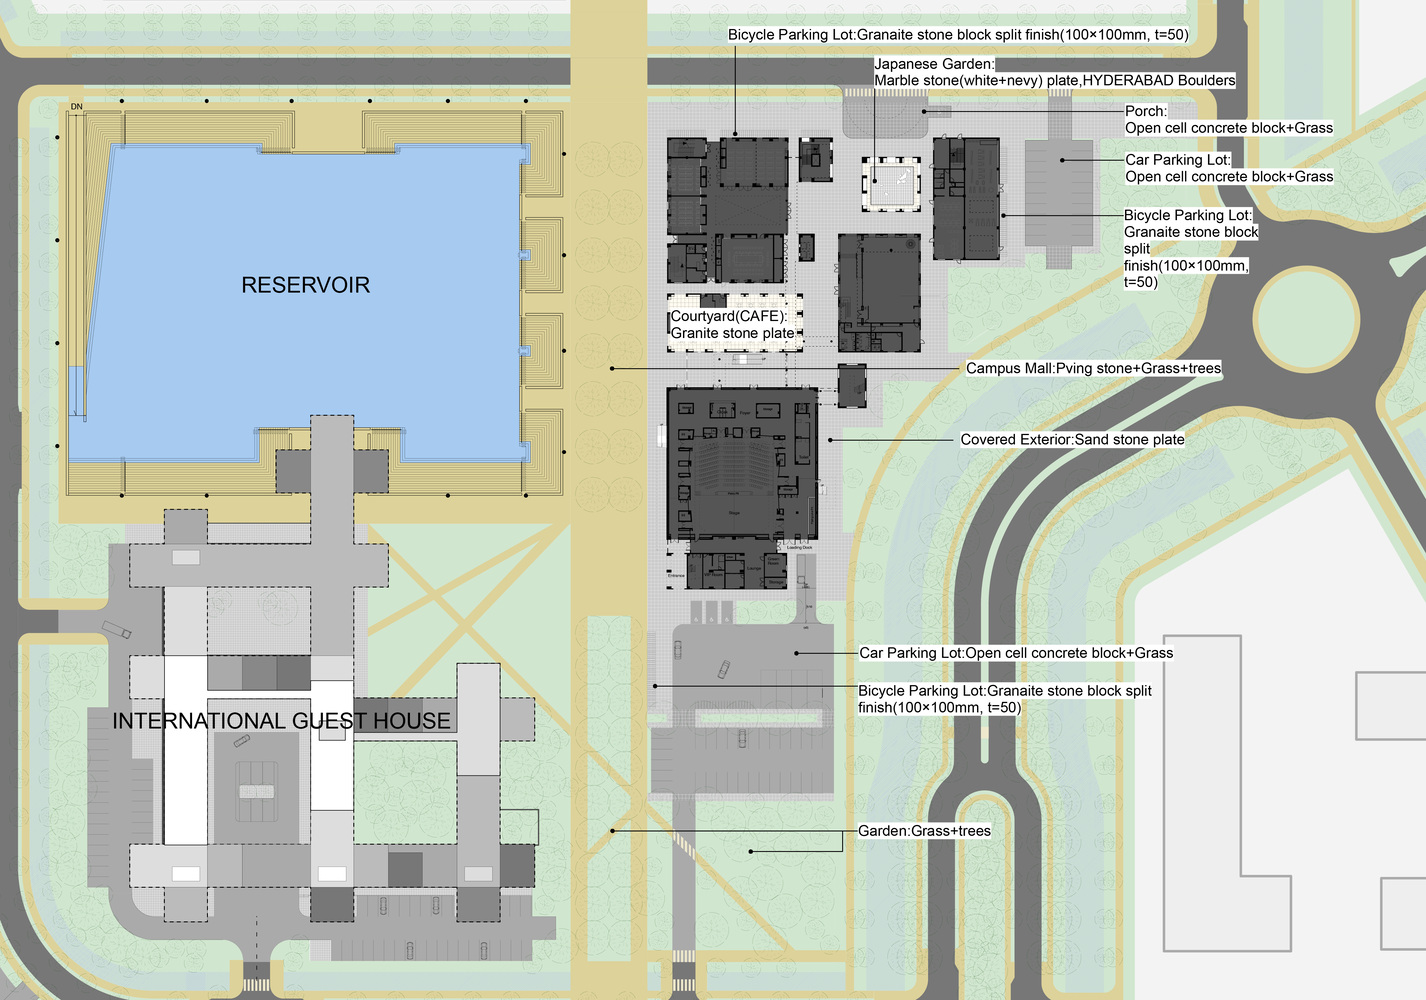This screenshot has height=1000, width=1426.
Task: Click the Campus Mall annotation text
Action: click(x=1093, y=368)
